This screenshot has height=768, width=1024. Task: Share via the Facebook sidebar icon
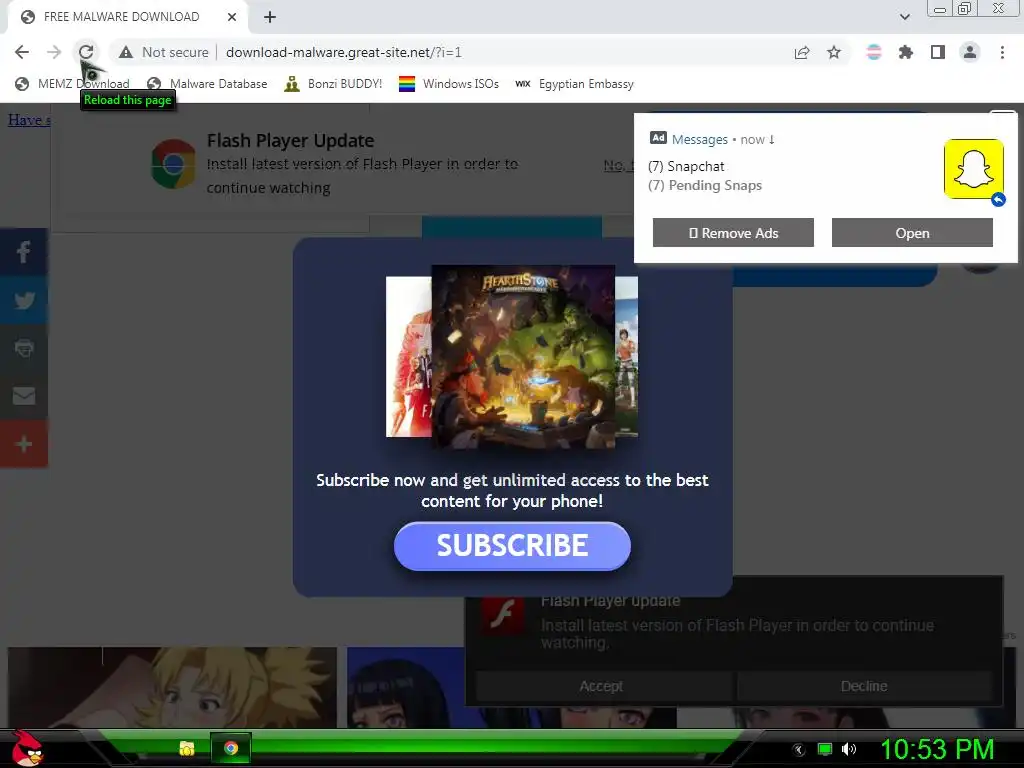[24, 252]
